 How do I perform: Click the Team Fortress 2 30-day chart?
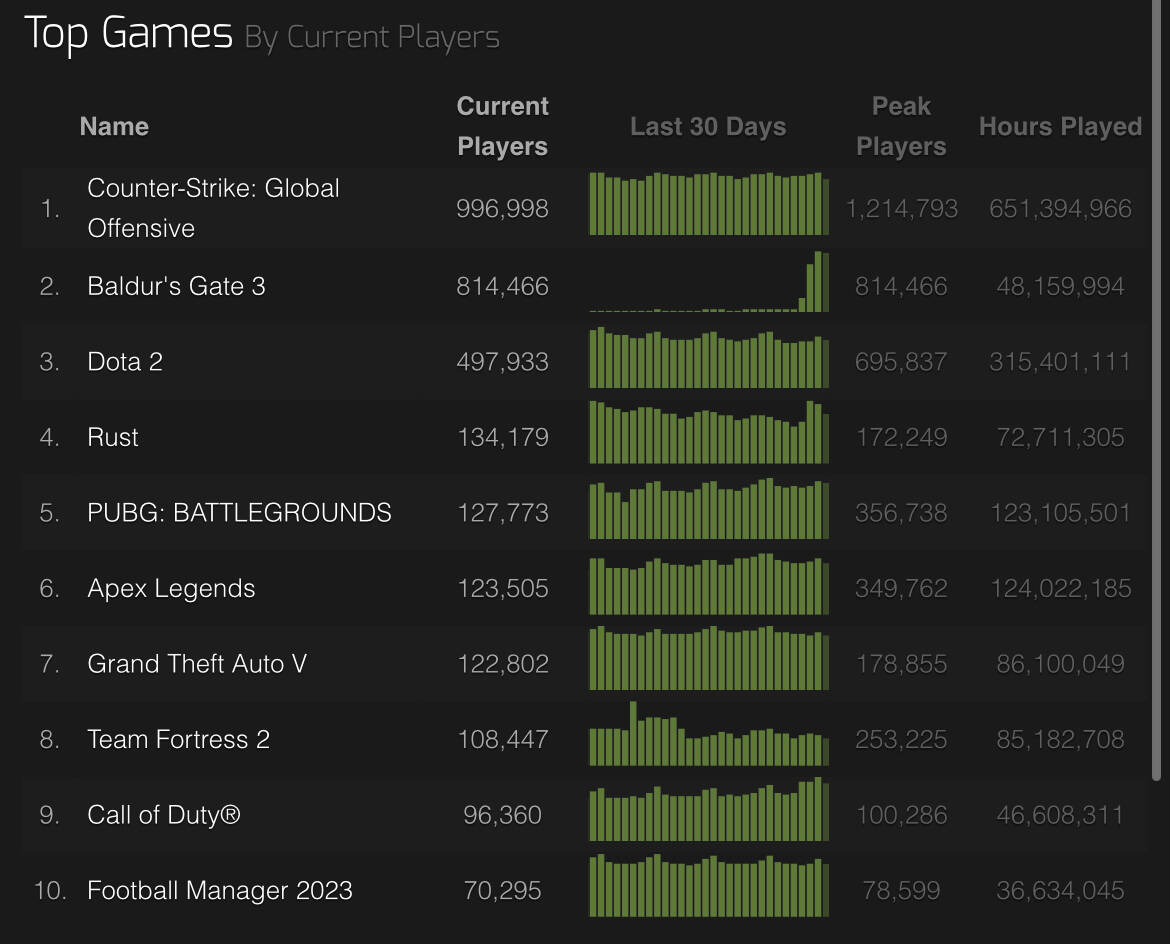[709, 734]
